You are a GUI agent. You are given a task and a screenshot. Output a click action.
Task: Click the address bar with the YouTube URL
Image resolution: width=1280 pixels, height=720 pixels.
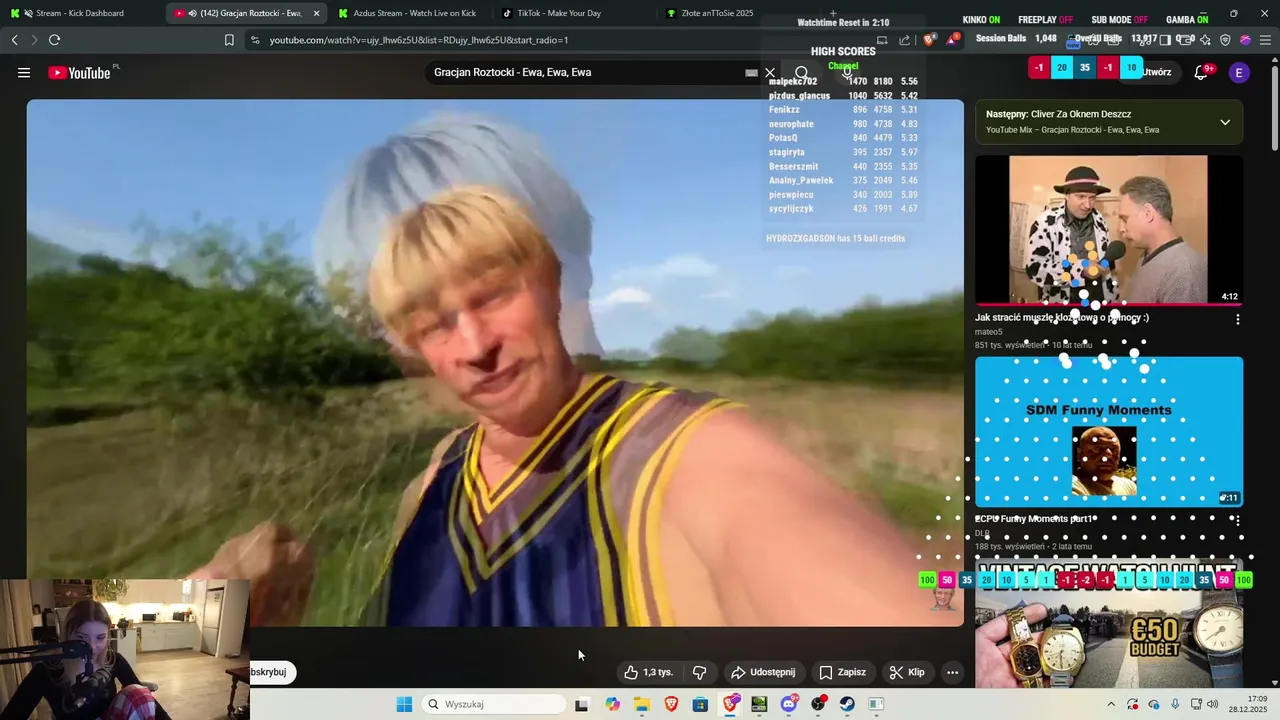560,40
